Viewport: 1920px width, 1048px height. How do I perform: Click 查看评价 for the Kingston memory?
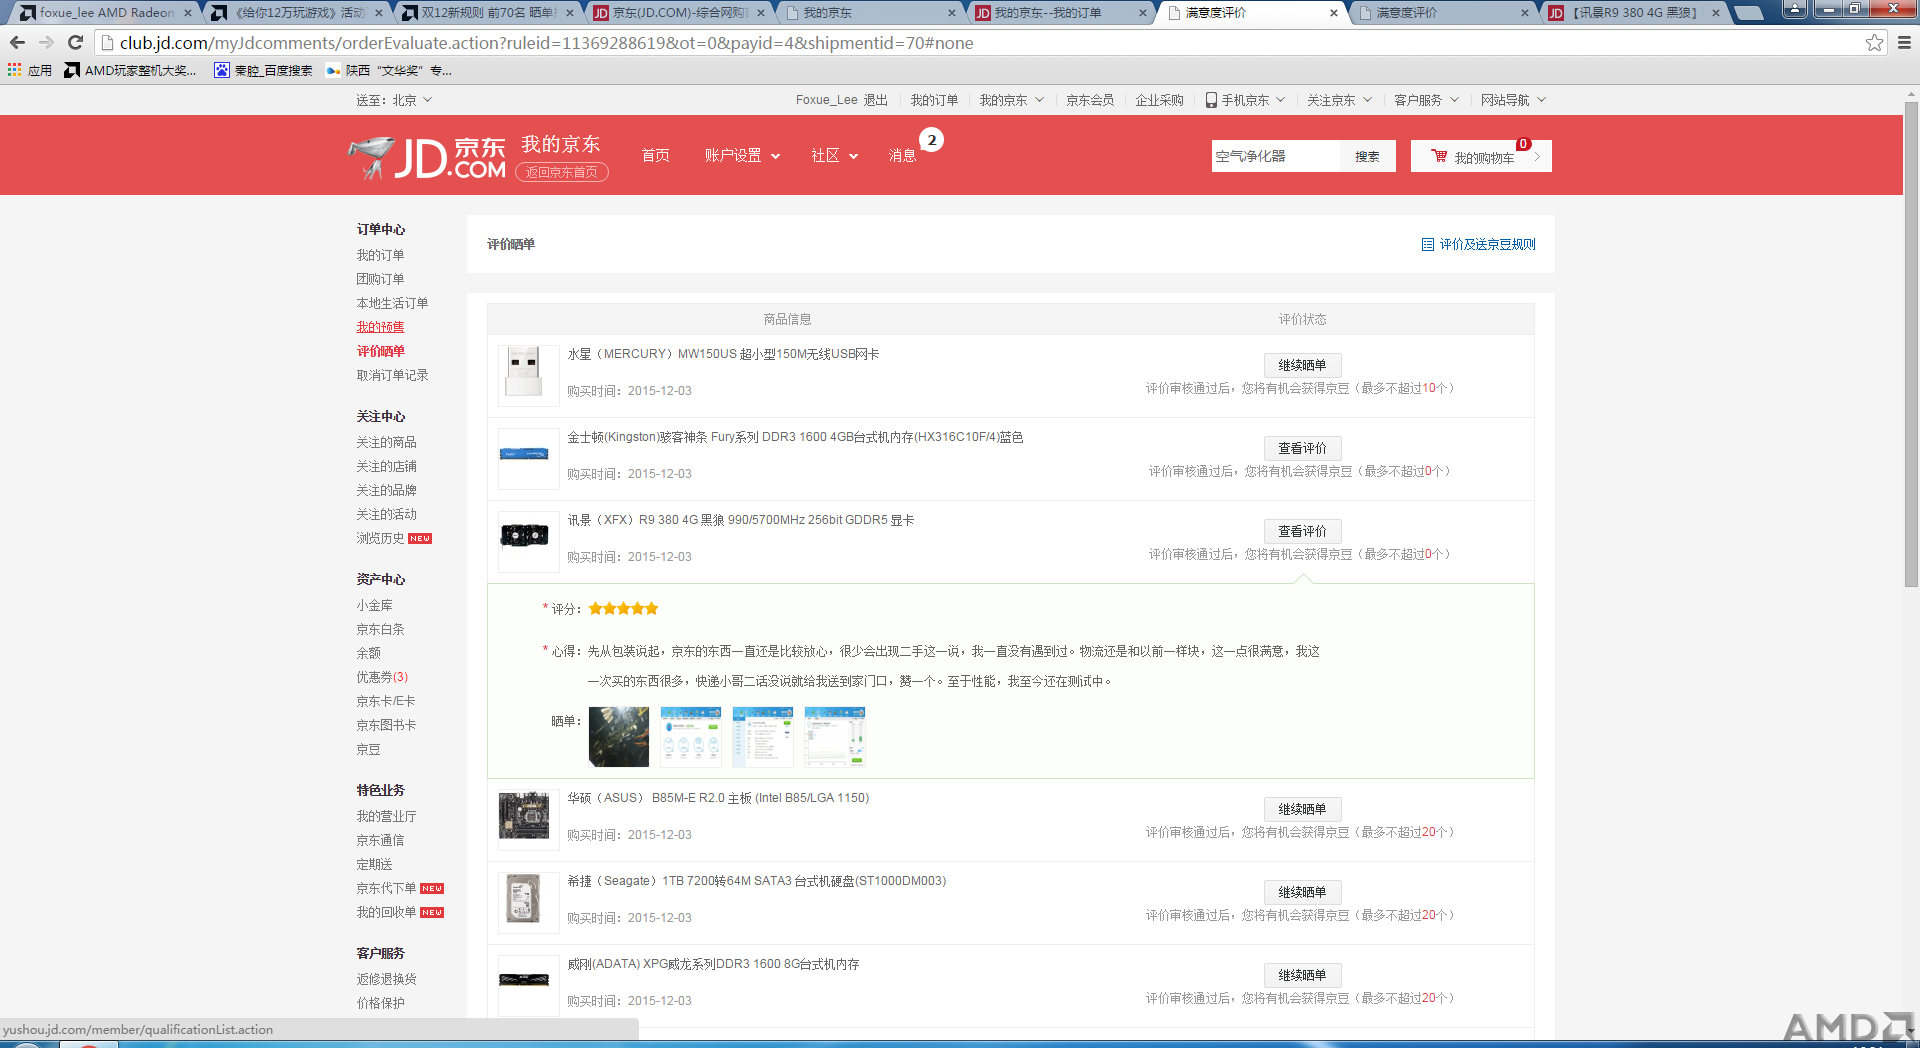[x=1302, y=448]
